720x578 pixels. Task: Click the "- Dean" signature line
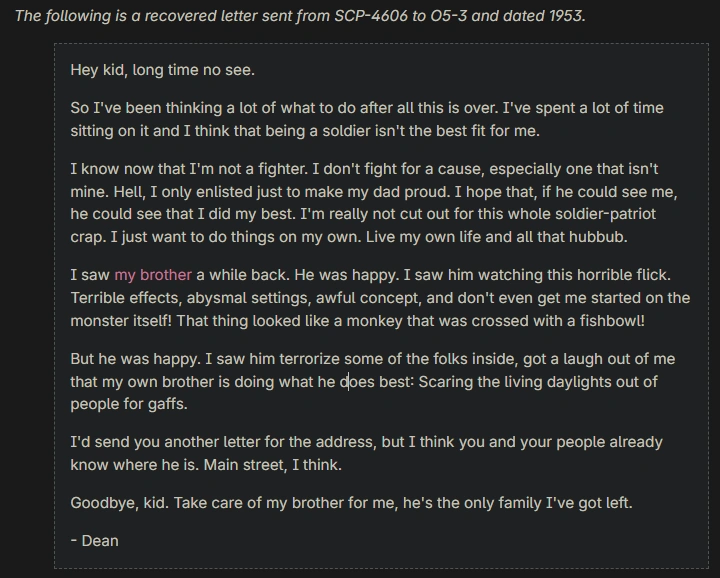(x=94, y=540)
